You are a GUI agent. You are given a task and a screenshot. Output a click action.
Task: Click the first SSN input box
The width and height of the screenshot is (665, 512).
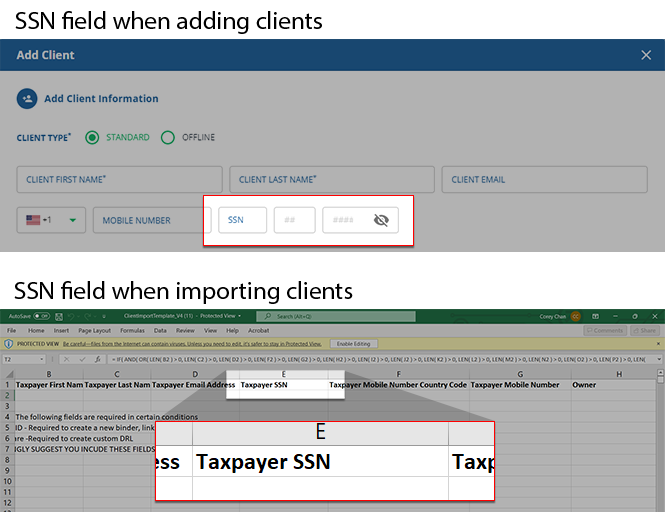(x=242, y=220)
